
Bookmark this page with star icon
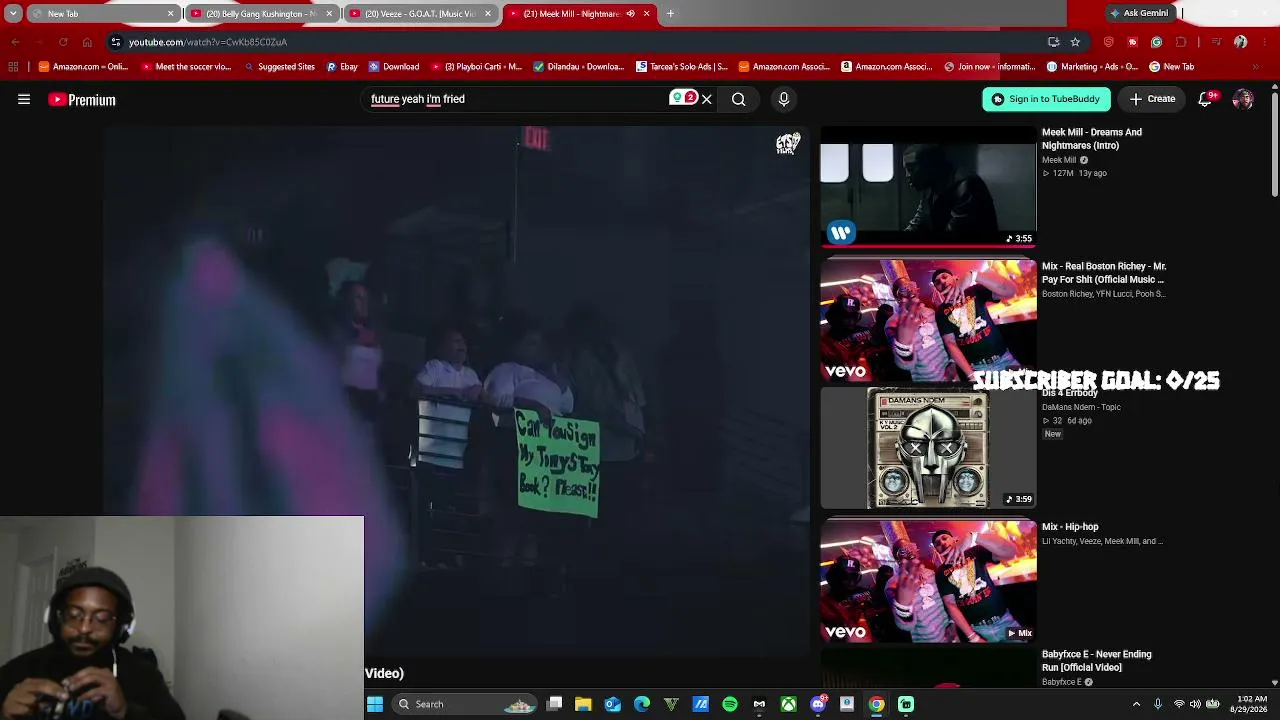click(x=1075, y=42)
